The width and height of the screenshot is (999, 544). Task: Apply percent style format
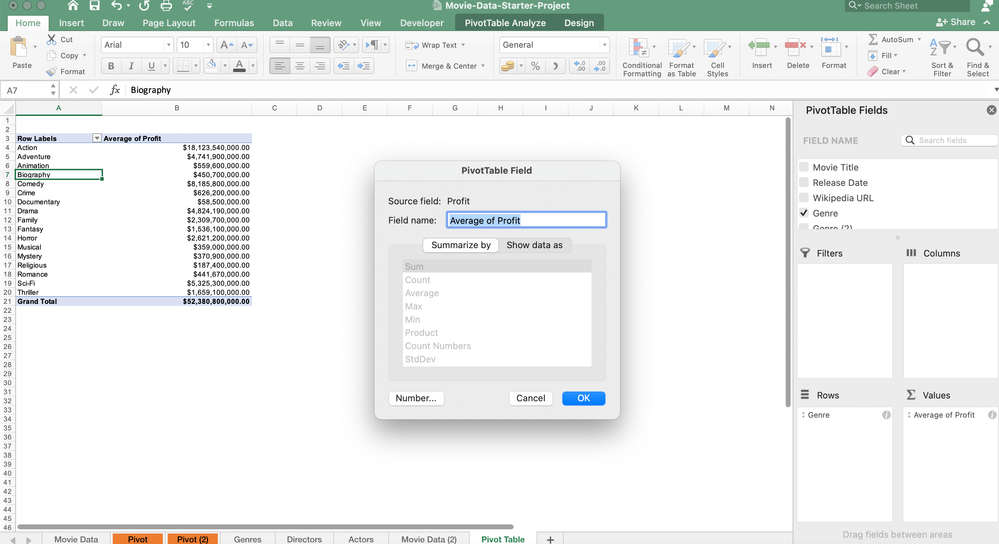pyautogui.click(x=535, y=66)
